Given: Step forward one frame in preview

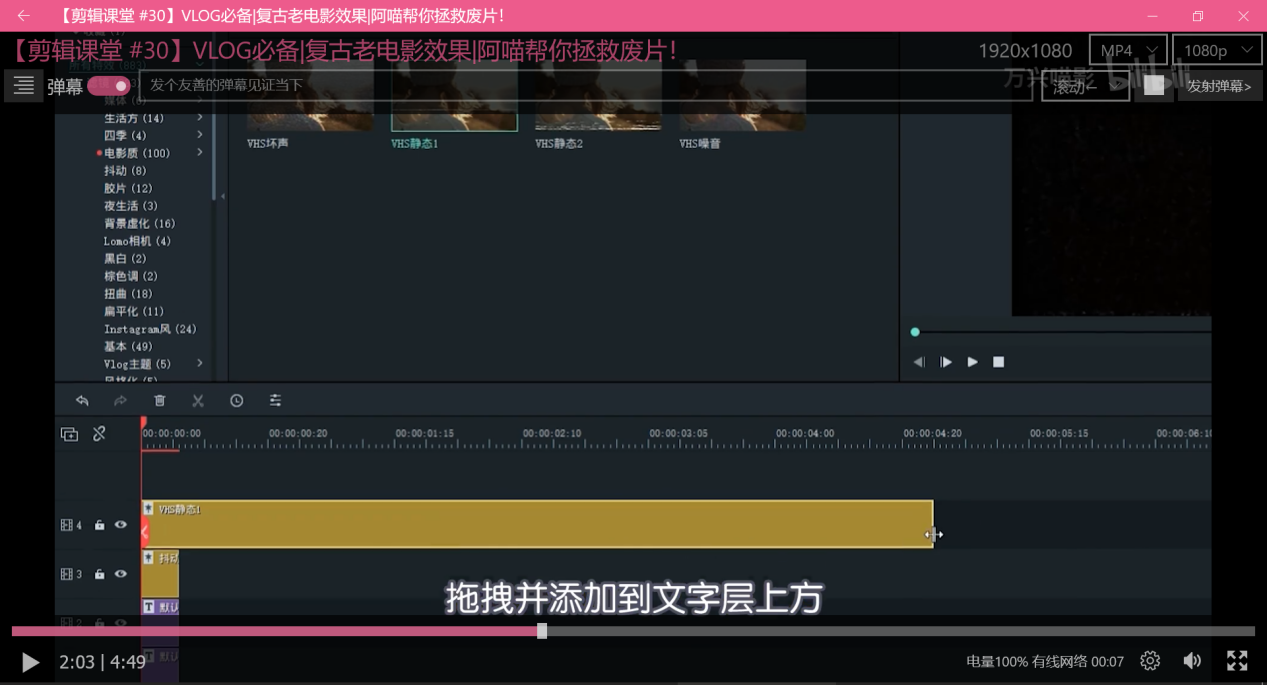Looking at the screenshot, I should coord(946,362).
